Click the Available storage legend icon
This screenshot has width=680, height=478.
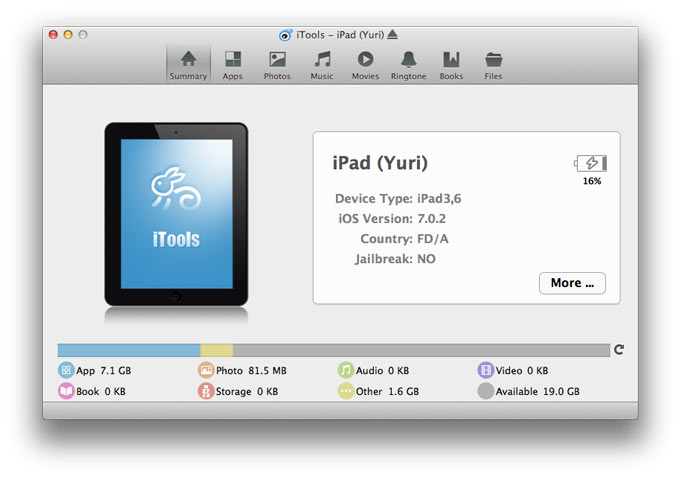pyautogui.click(x=486, y=391)
